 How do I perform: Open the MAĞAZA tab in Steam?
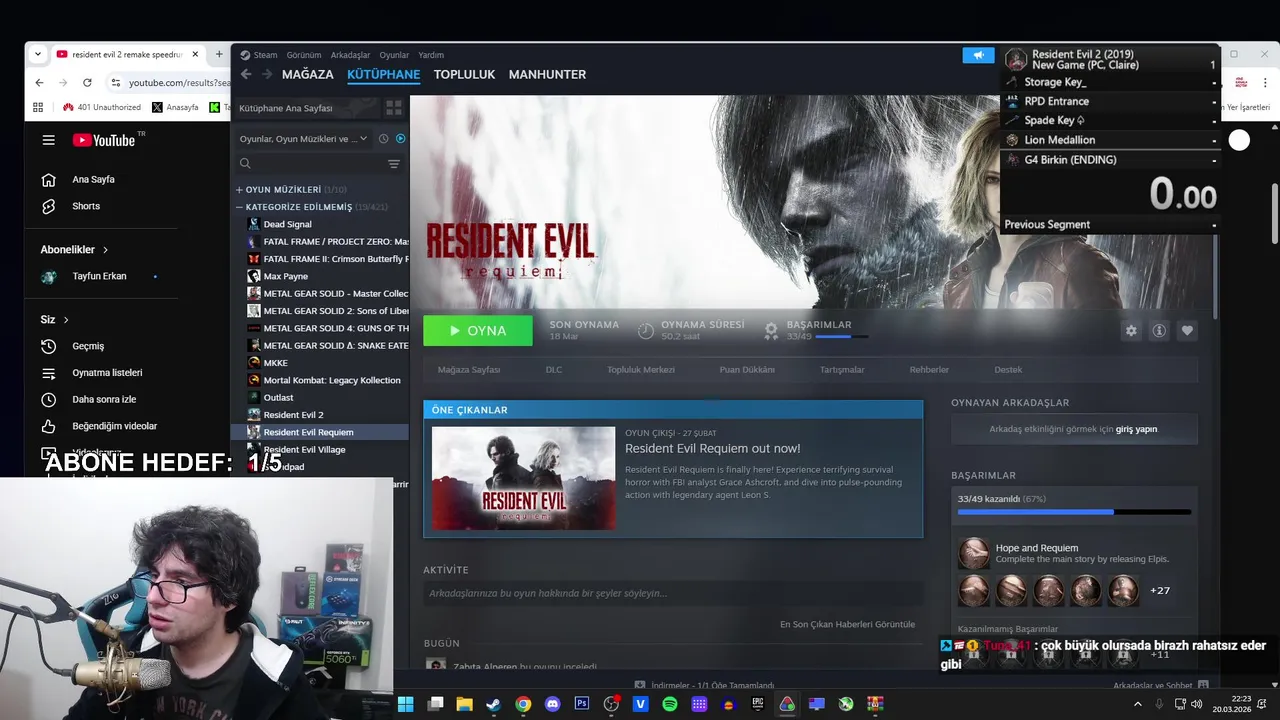pos(308,74)
